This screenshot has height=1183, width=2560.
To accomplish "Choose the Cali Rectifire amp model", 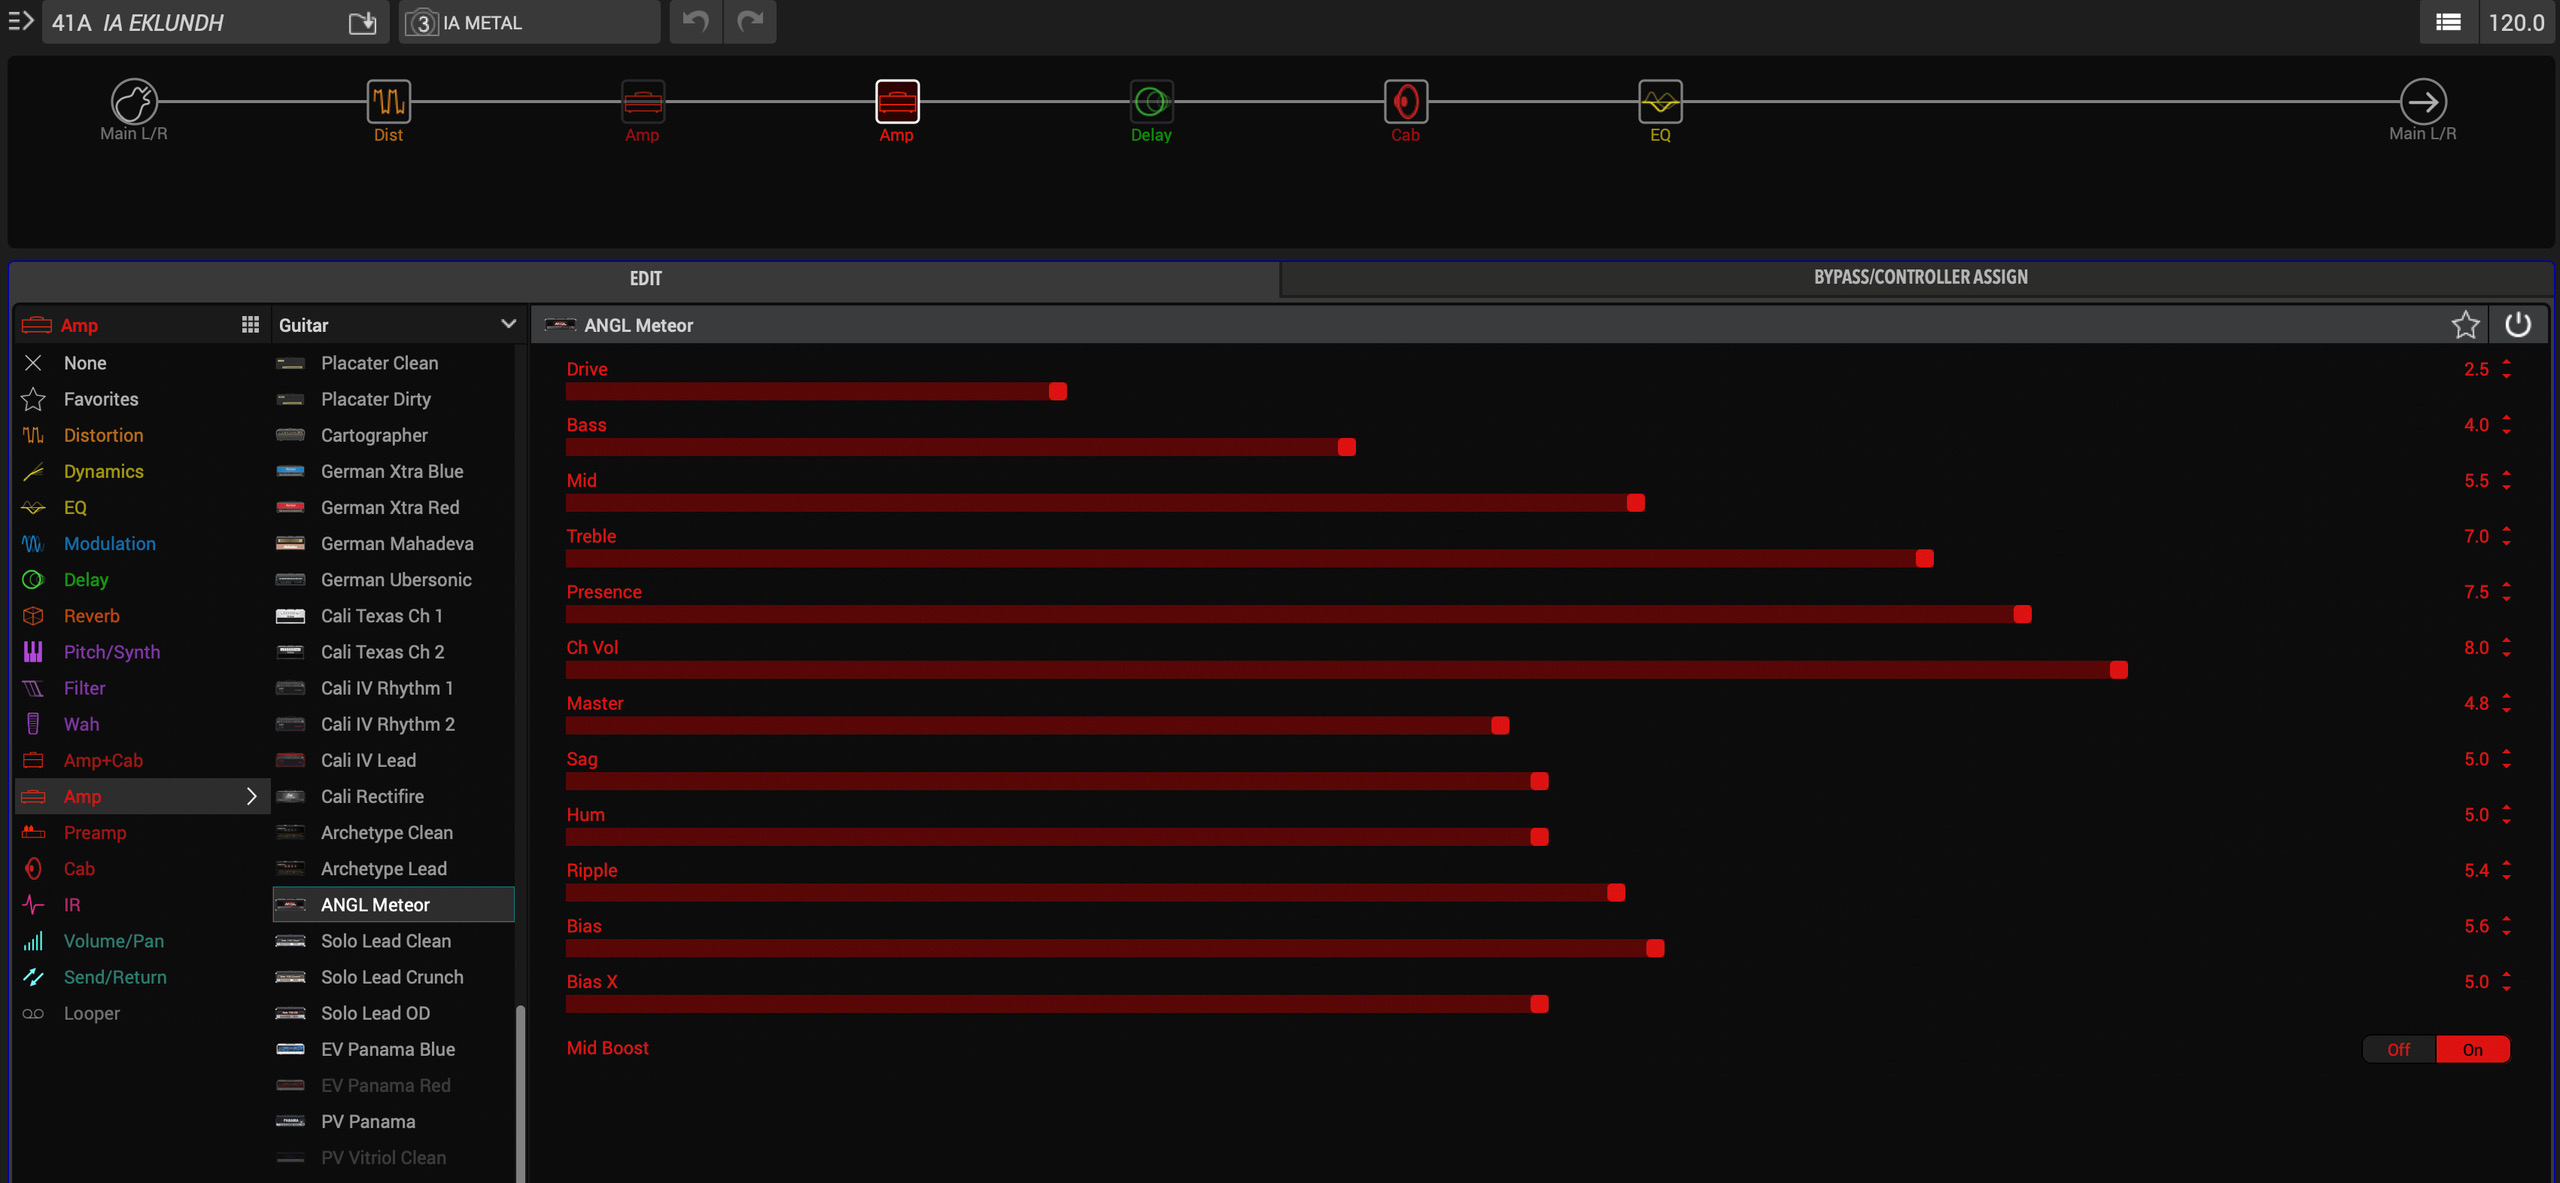I will pos(372,796).
